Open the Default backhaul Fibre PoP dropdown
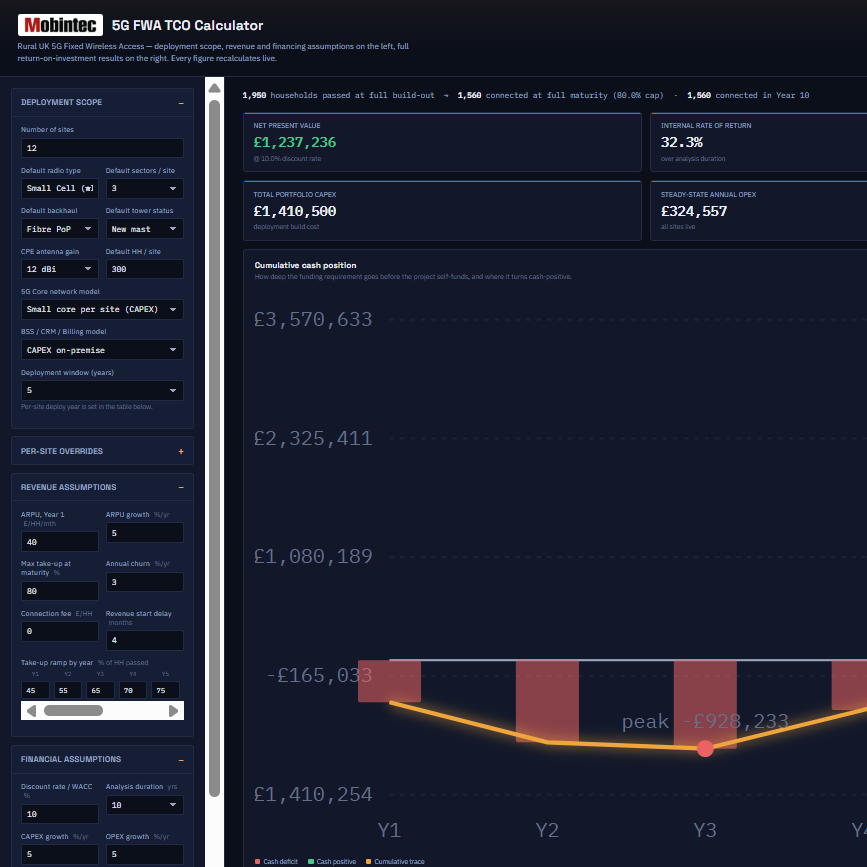 pyautogui.click(x=60, y=229)
